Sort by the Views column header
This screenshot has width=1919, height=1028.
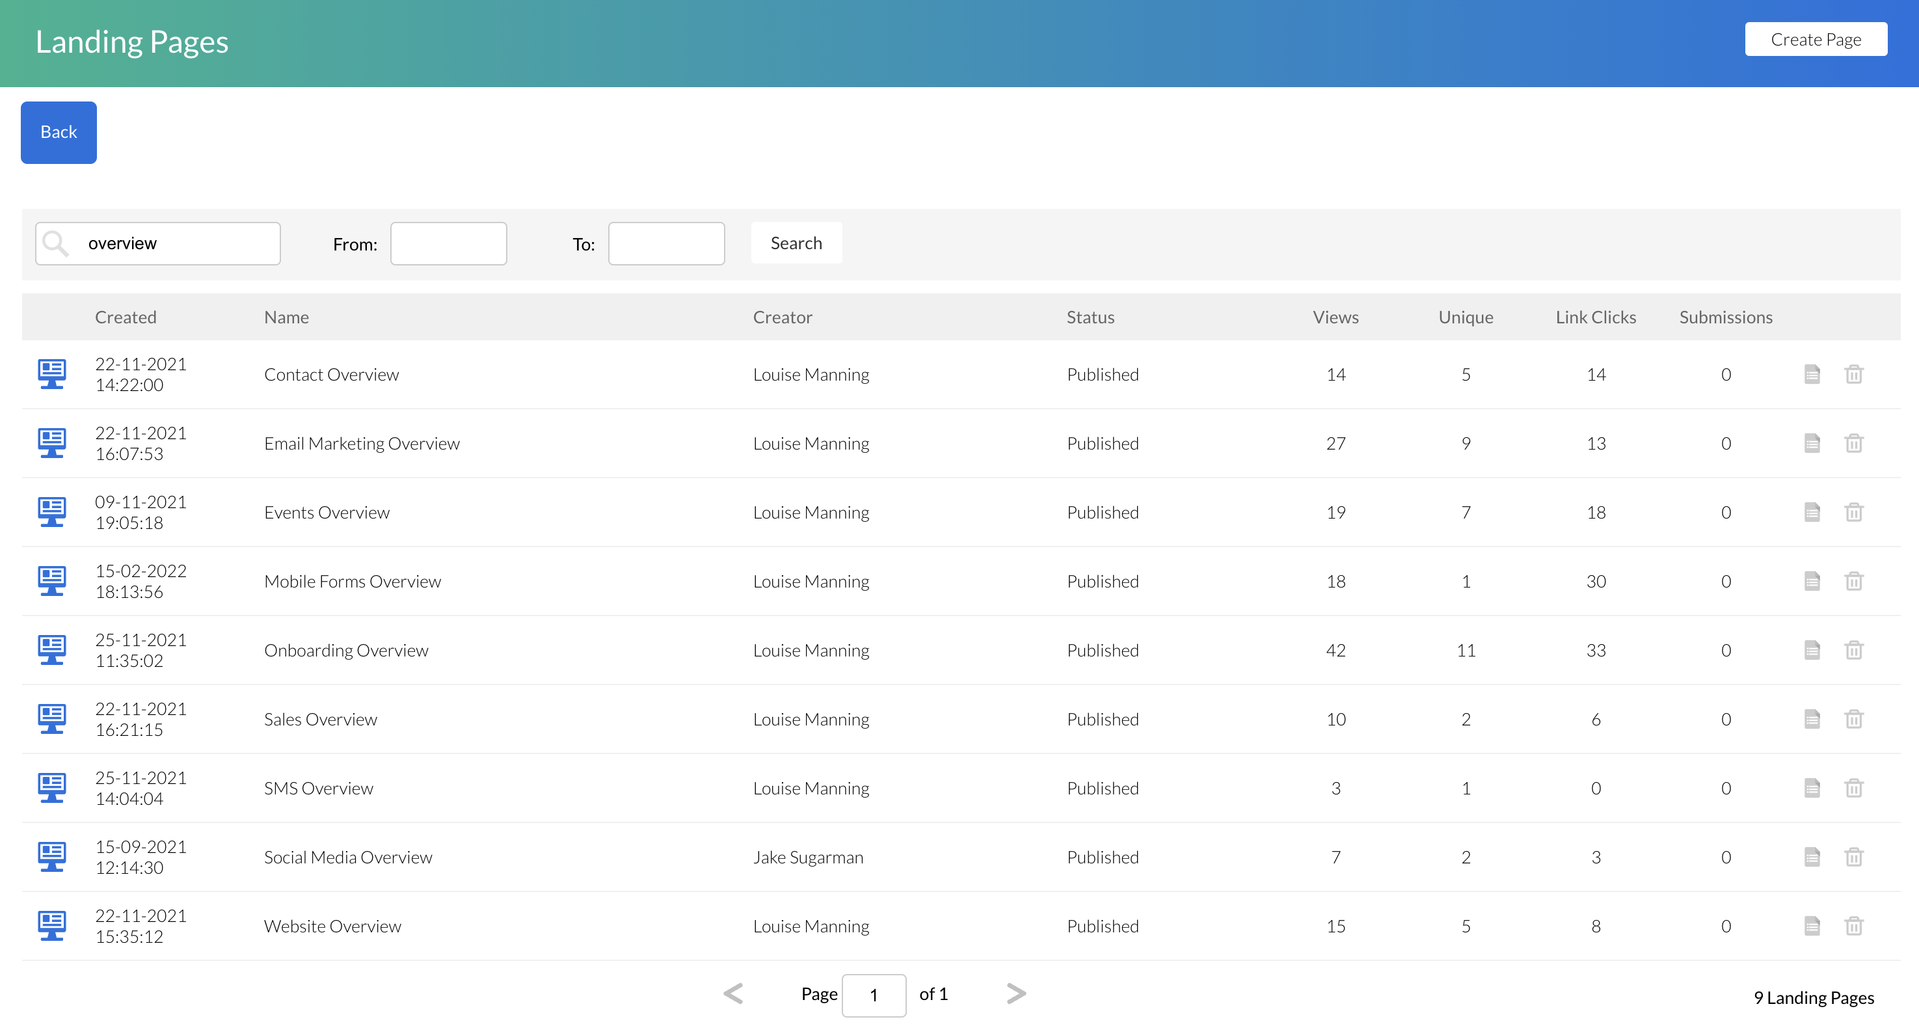pyautogui.click(x=1335, y=317)
